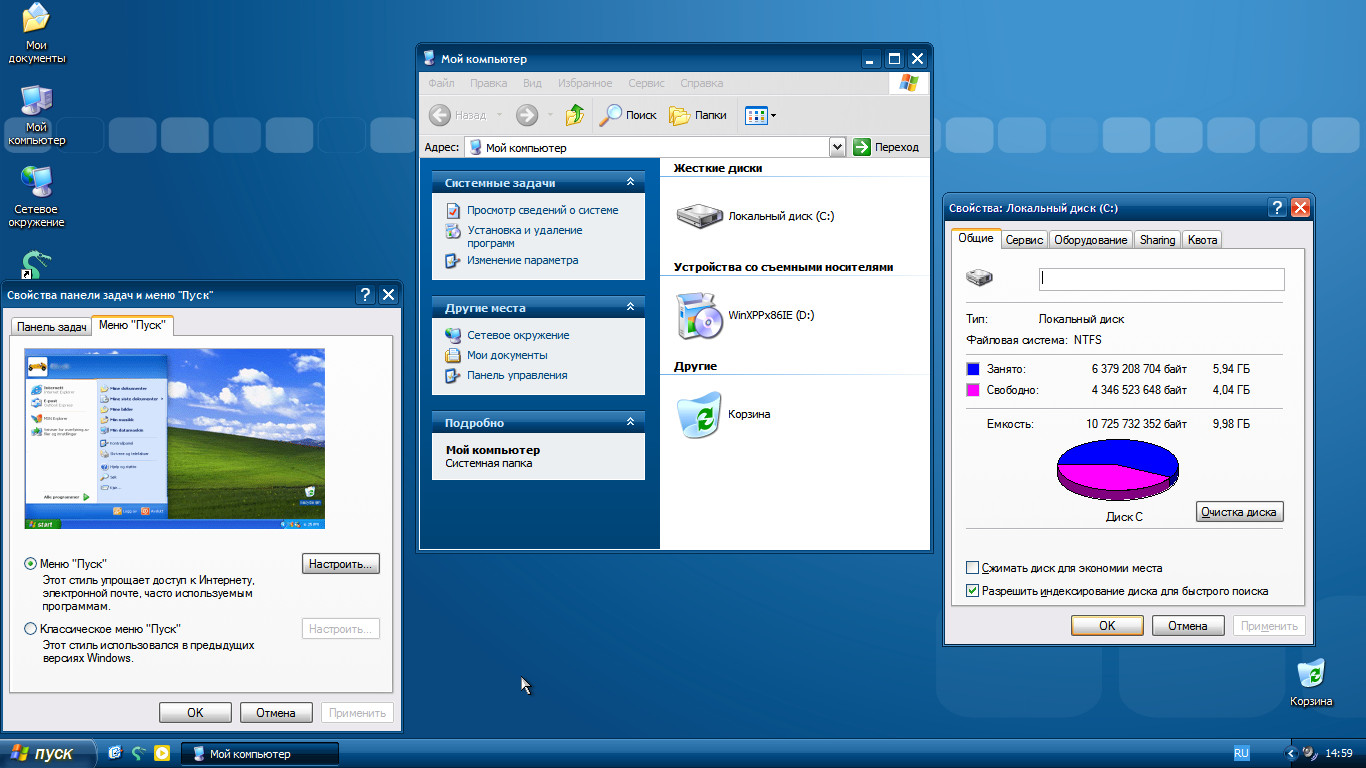
Task: Toggle Папки (Folders) pane in Explorer toolbar
Action: pos(698,115)
